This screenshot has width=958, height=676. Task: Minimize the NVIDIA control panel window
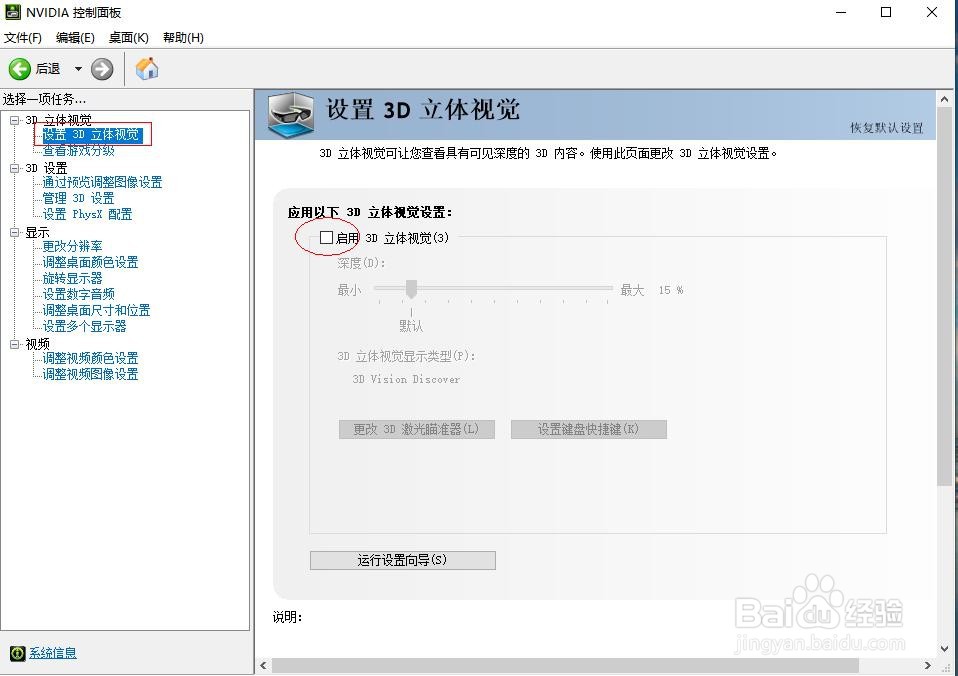coord(841,12)
